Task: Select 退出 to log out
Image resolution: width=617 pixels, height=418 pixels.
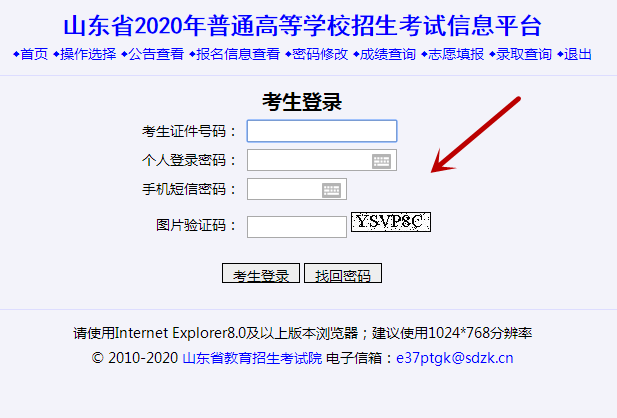Action: pyautogui.click(x=578, y=54)
